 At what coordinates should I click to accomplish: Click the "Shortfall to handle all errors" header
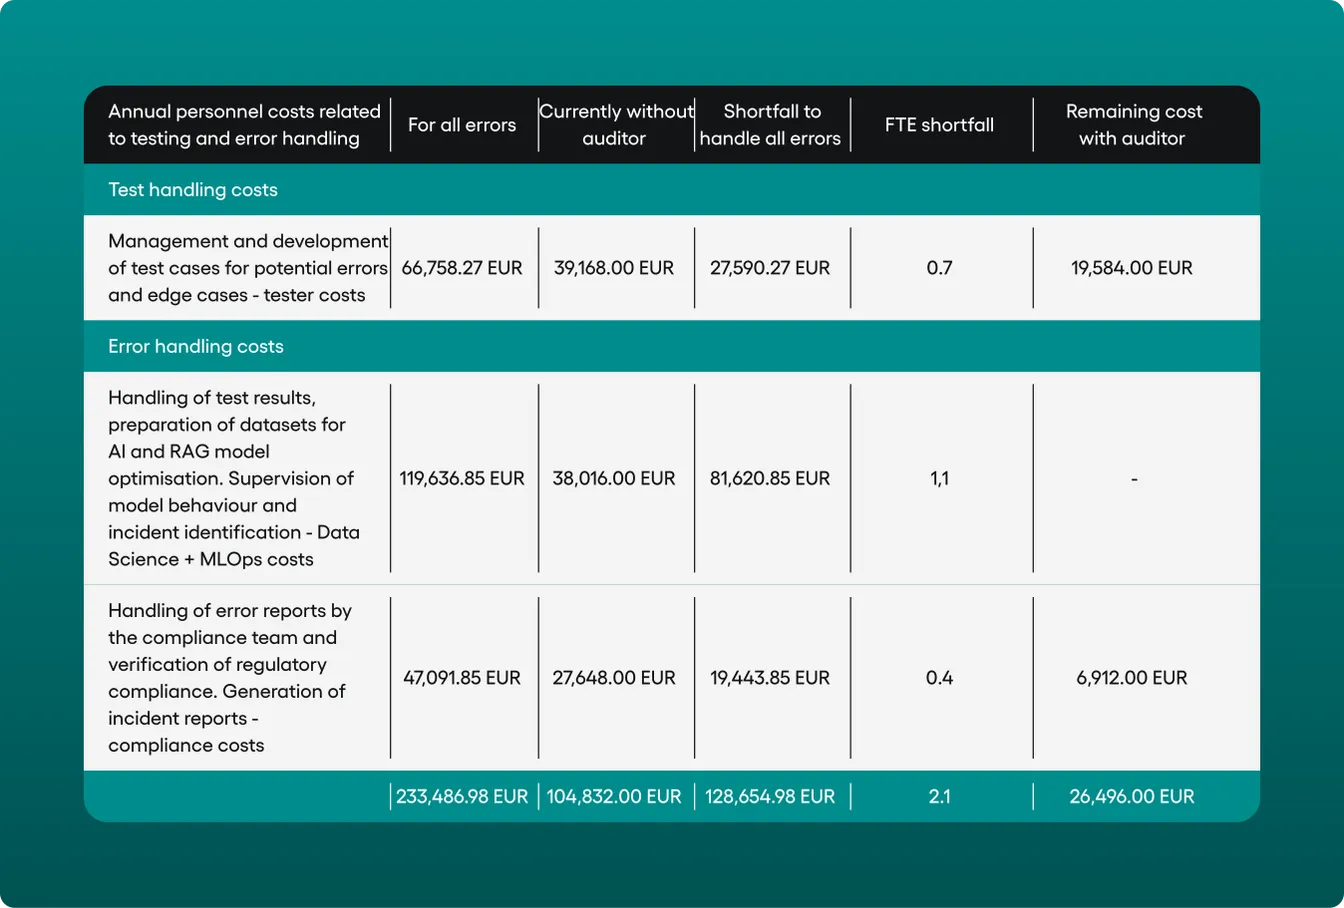point(771,125)
